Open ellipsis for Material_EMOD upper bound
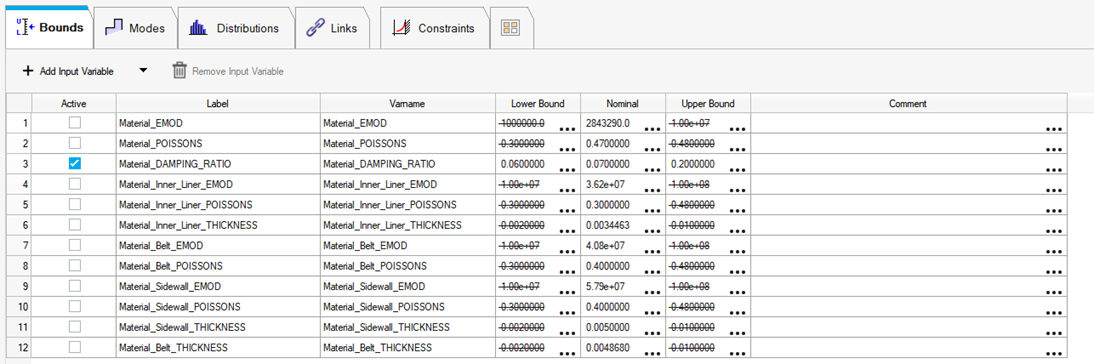Screen dimensions: 1094x364 coord(738,130)
